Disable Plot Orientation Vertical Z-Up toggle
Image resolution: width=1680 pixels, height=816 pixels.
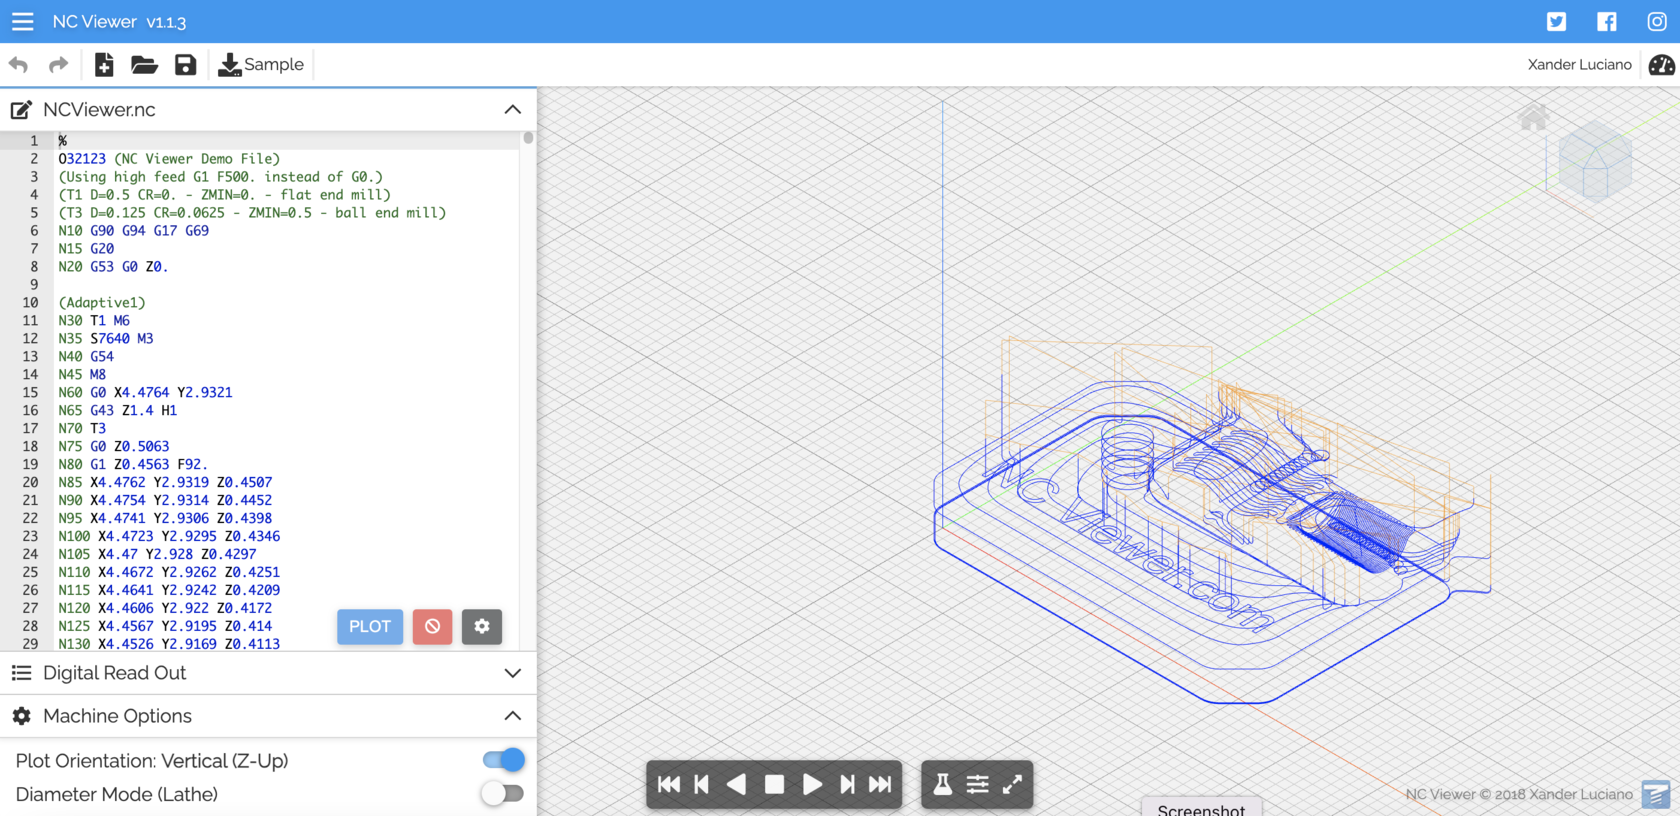[x=503, y=760]
